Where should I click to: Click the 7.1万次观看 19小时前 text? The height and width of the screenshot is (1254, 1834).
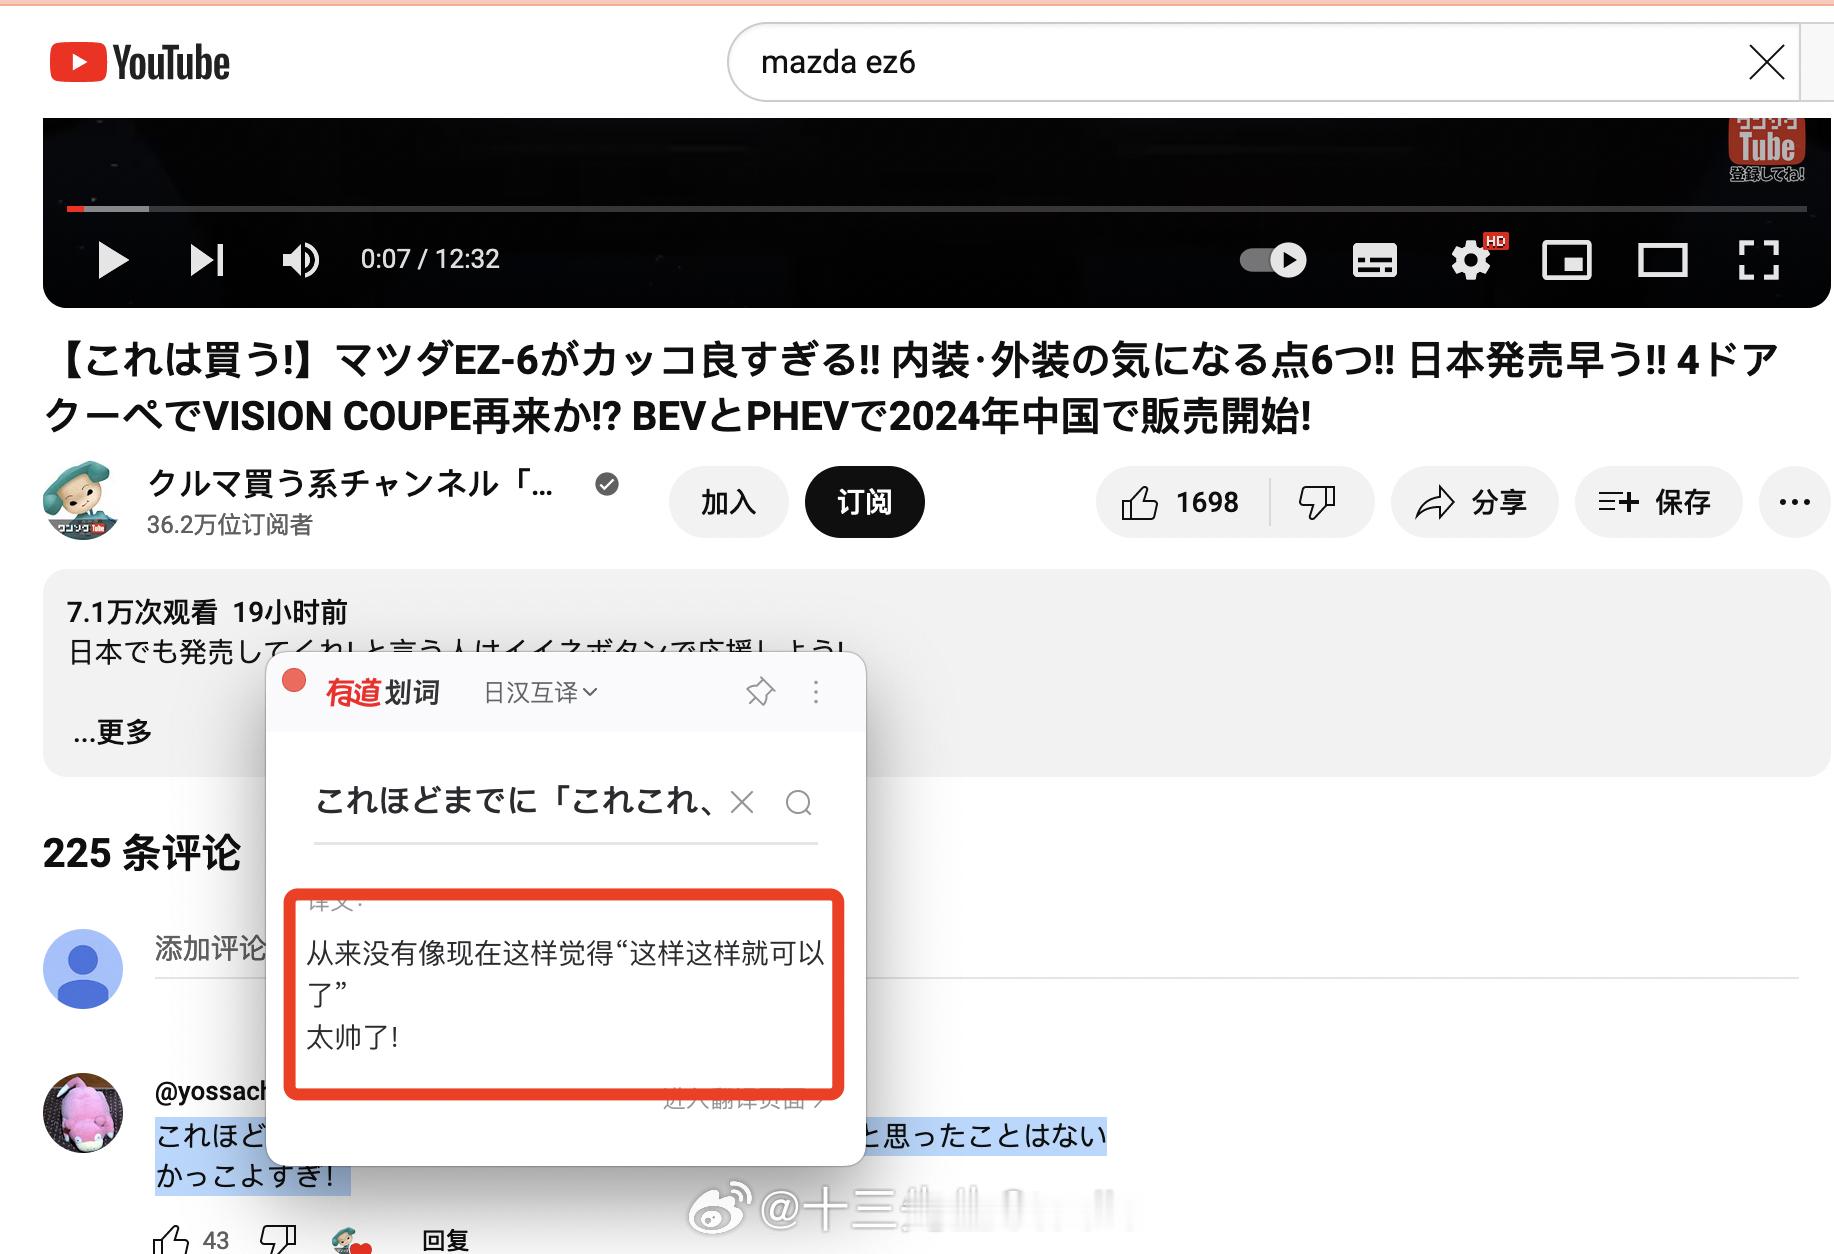tap(207, 612)
